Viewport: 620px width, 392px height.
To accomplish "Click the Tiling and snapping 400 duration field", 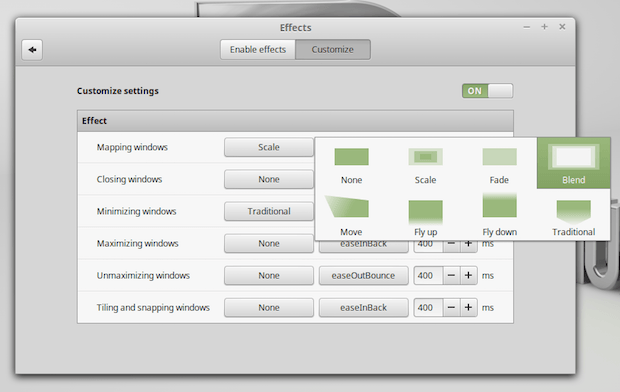I will click(428, 307).
